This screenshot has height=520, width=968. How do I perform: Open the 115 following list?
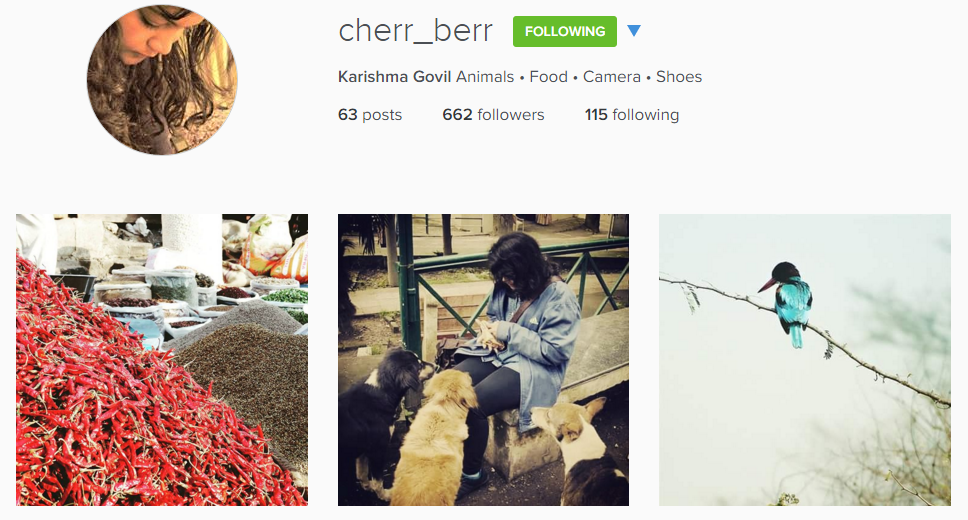point(632,115)
